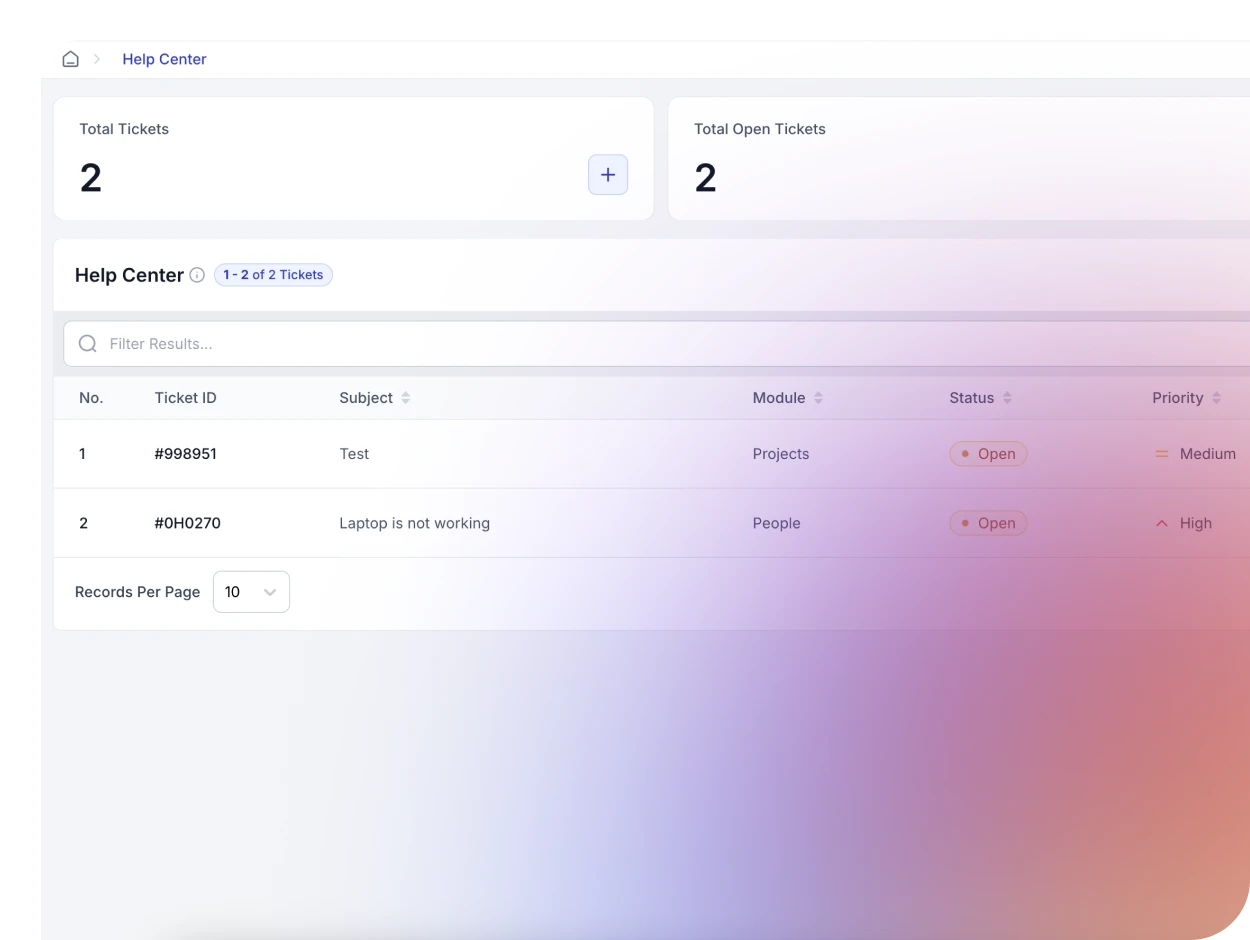Sort by Priority column arrows
Viewport: 1250px width, 940px height.
pos(1216,398)
